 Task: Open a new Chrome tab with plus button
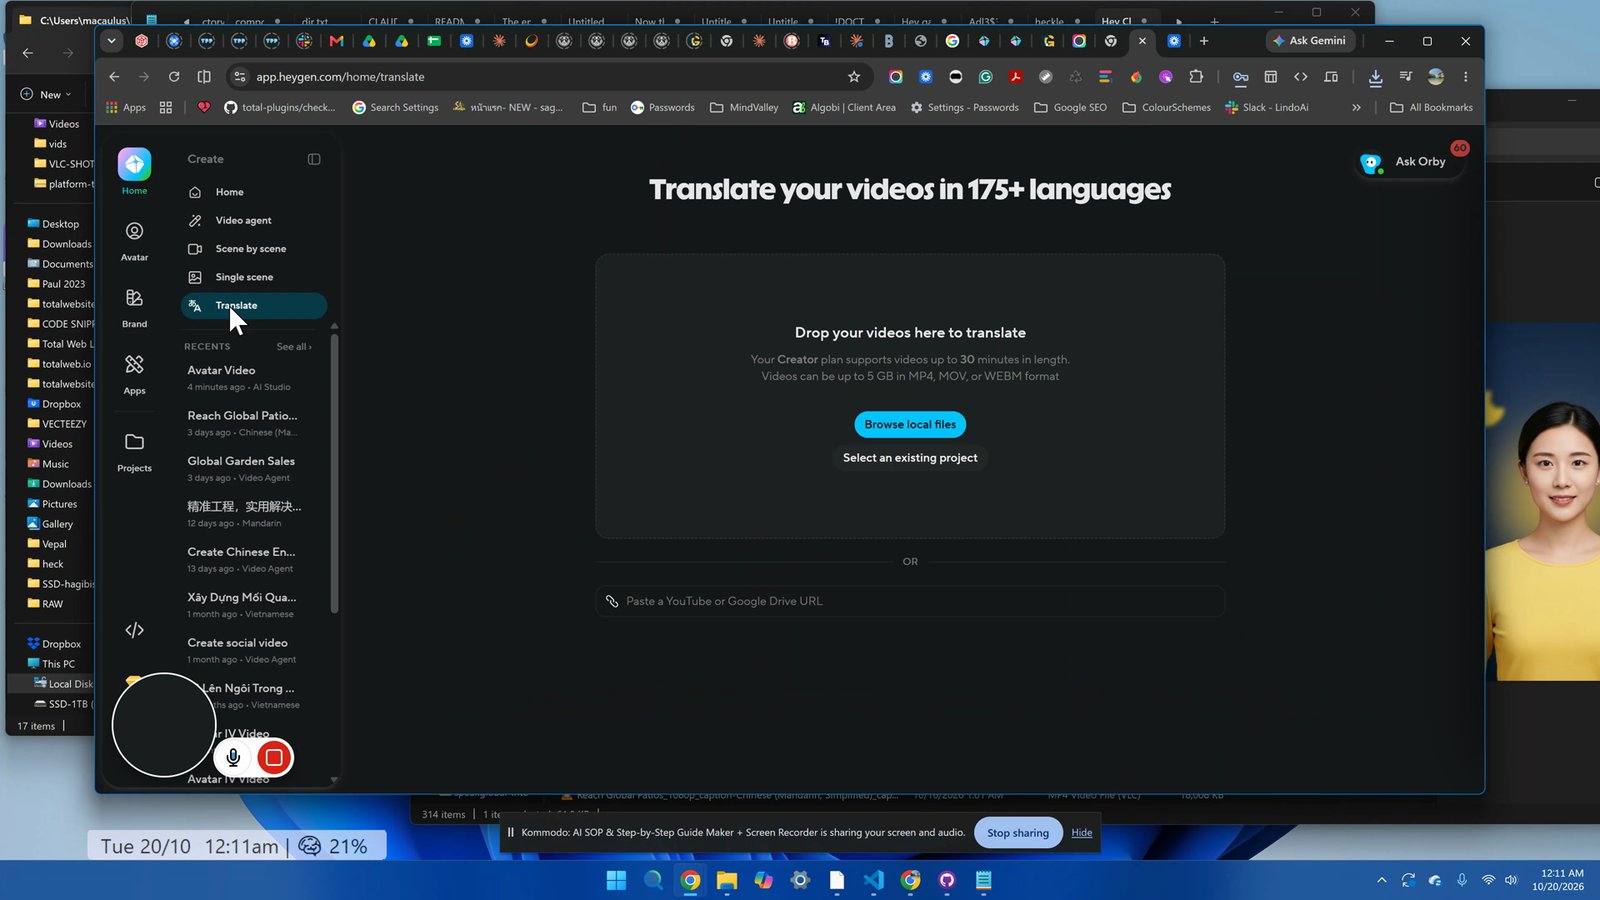[x=1204, y=41]
